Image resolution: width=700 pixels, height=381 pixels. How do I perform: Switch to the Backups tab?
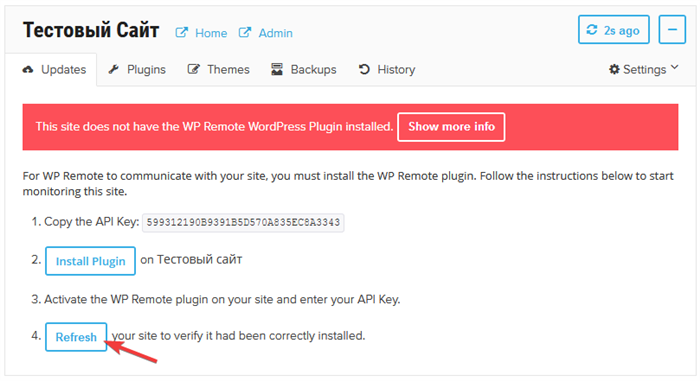(304, 70)
